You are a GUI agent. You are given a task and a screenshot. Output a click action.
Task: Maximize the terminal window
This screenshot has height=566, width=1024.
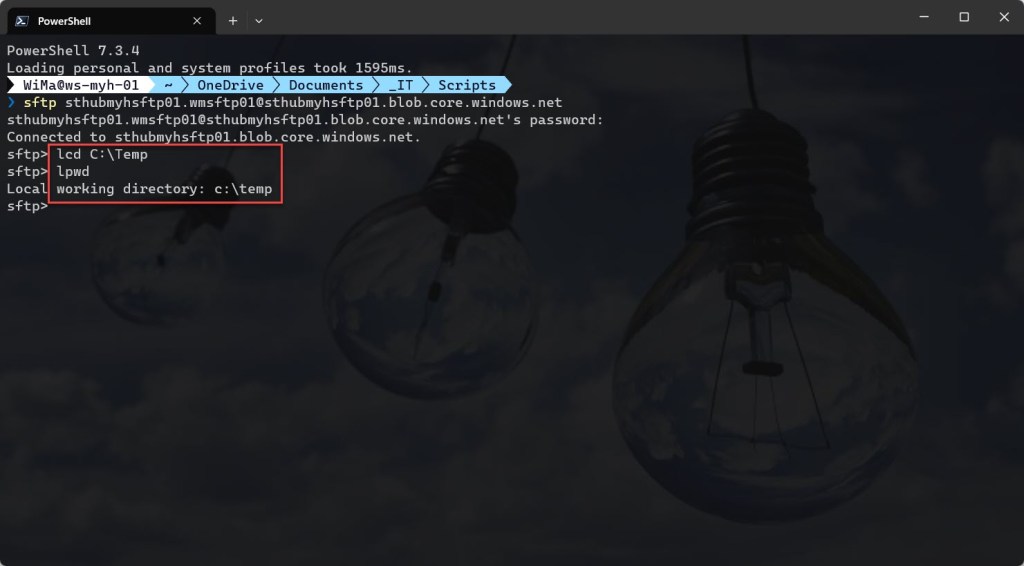pyautogui.click(x=964, y=17)
